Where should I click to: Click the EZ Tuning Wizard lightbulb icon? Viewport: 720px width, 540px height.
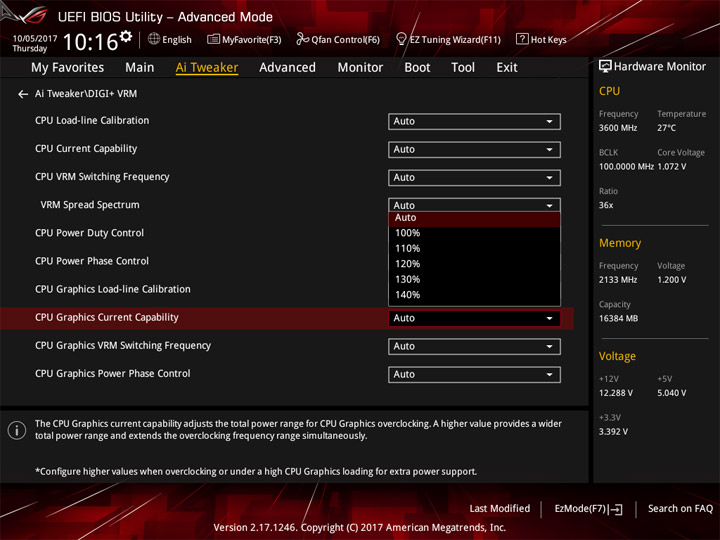point(401,39)
